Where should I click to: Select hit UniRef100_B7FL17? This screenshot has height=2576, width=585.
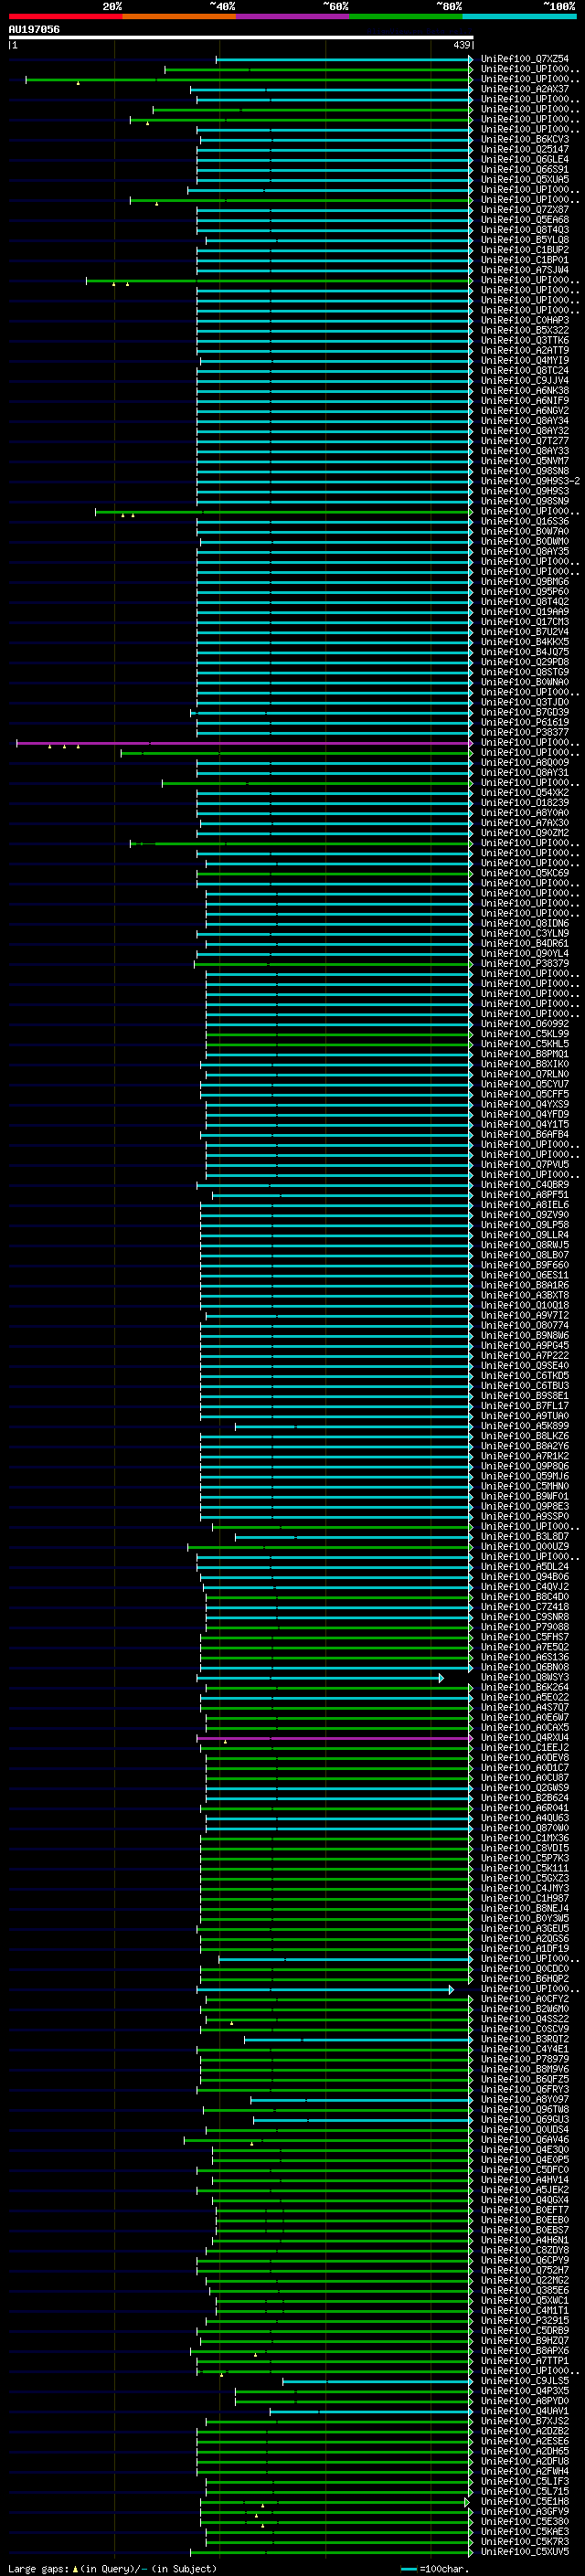coord(524,1406)
